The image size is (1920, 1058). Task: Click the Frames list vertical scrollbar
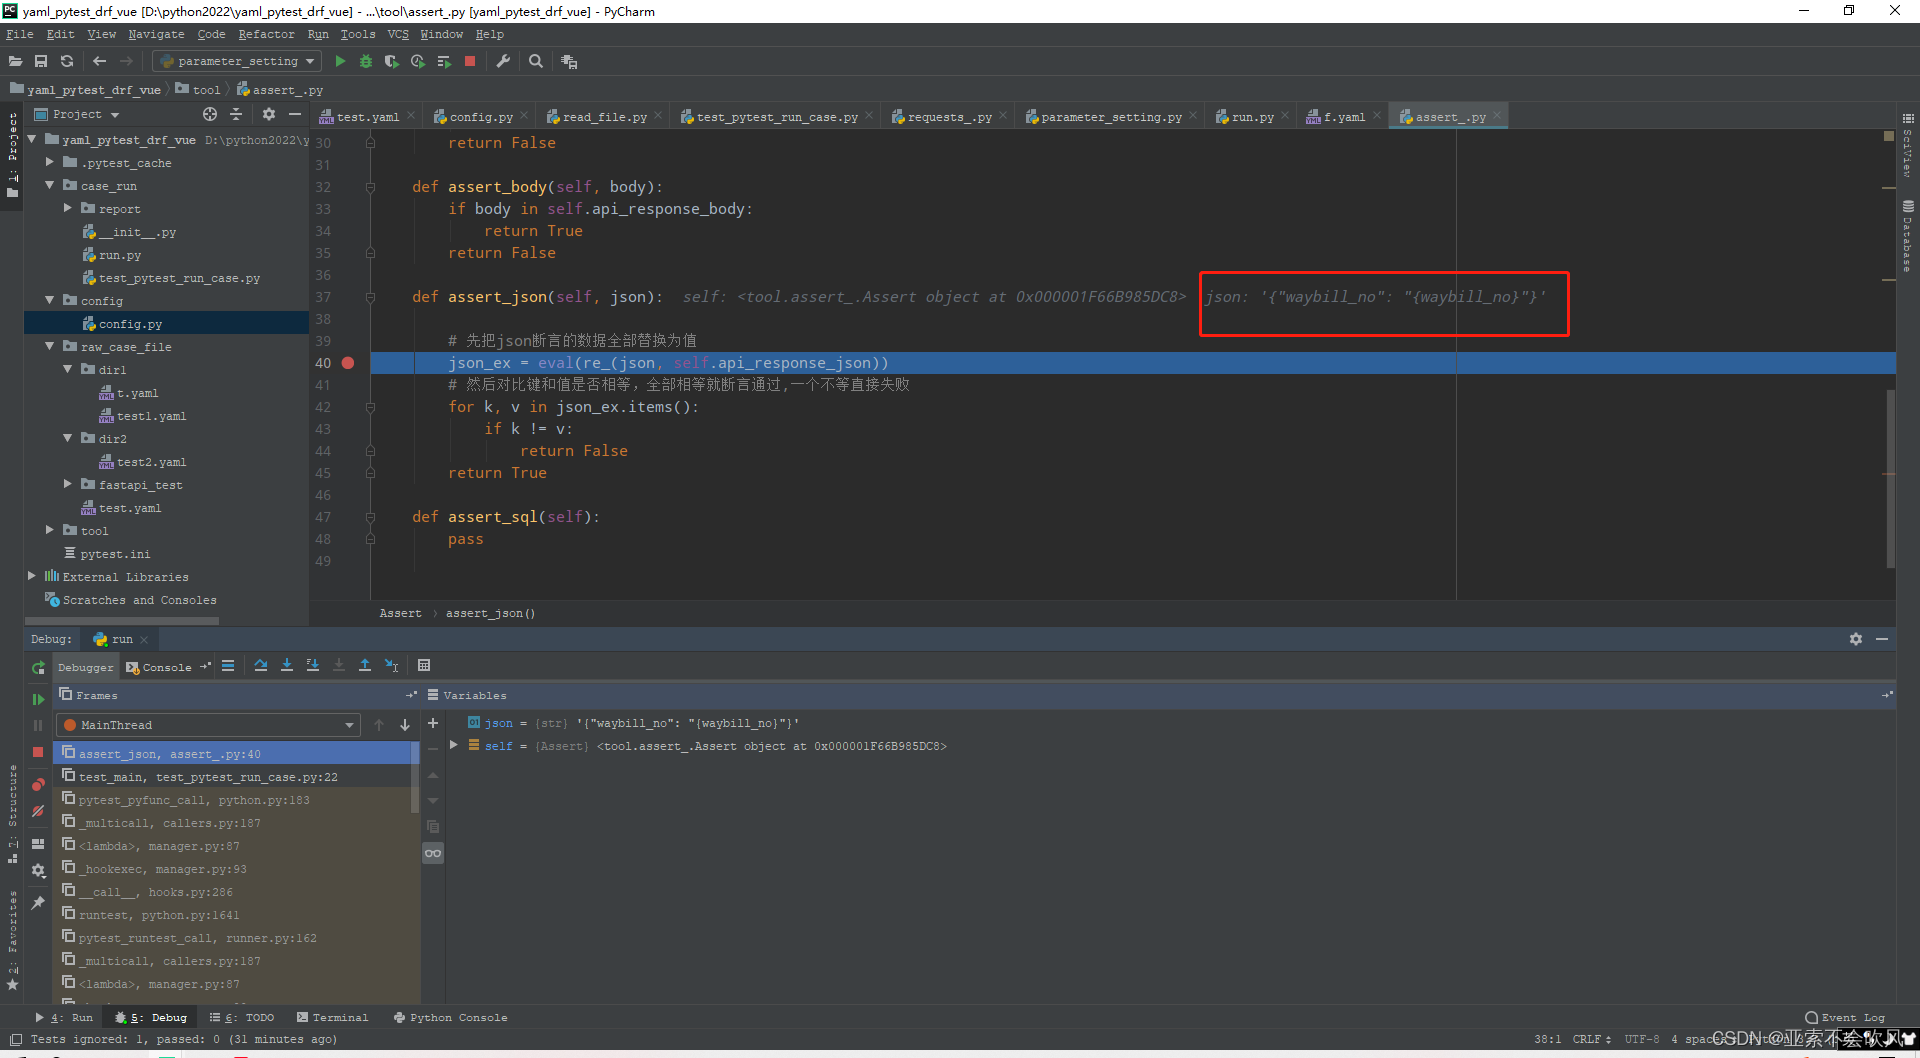click(x=415, y=777)
